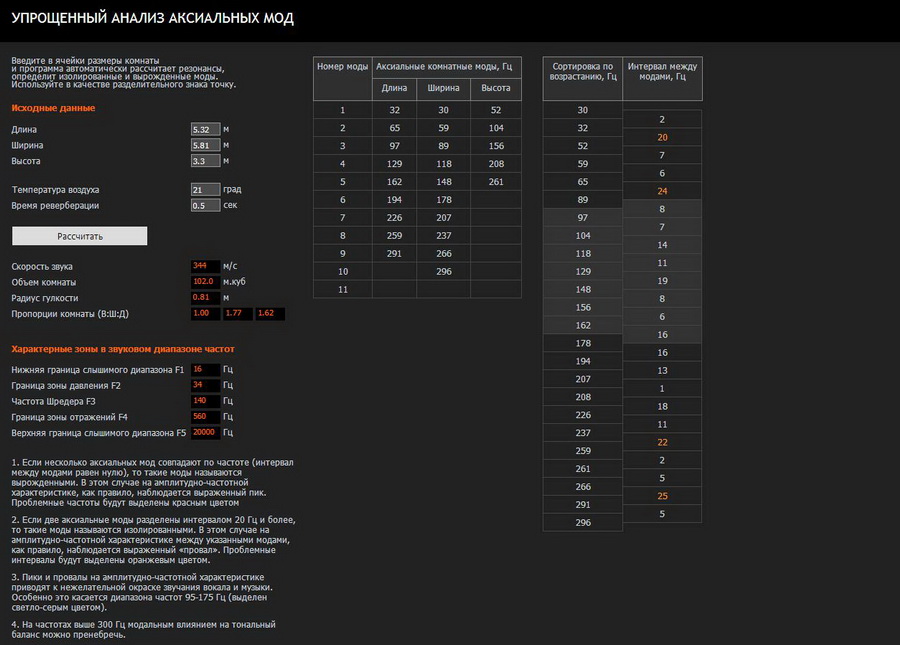Click the Интервал между модами column header

(x=662, y=71)
